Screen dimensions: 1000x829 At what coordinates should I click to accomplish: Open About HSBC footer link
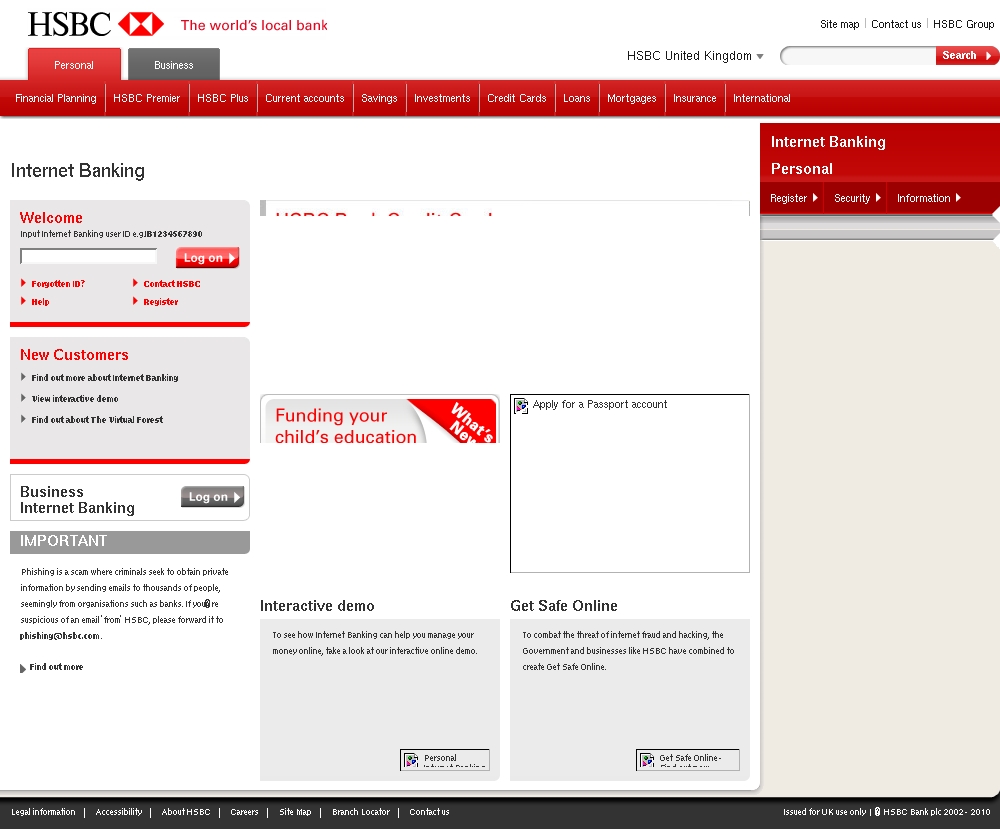tap(186, 812)
